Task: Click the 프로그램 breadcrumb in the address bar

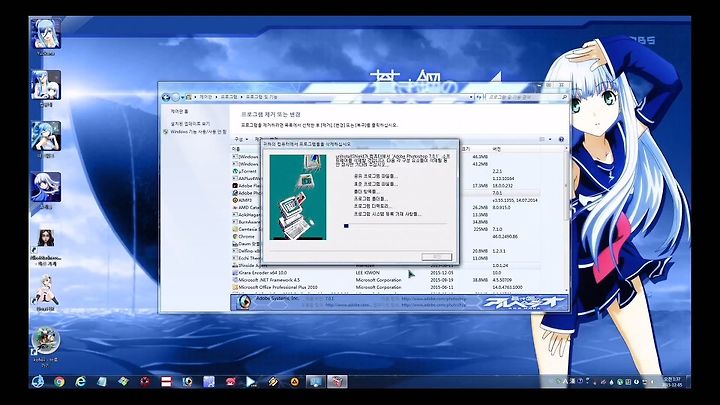Action: coord(229,97)
